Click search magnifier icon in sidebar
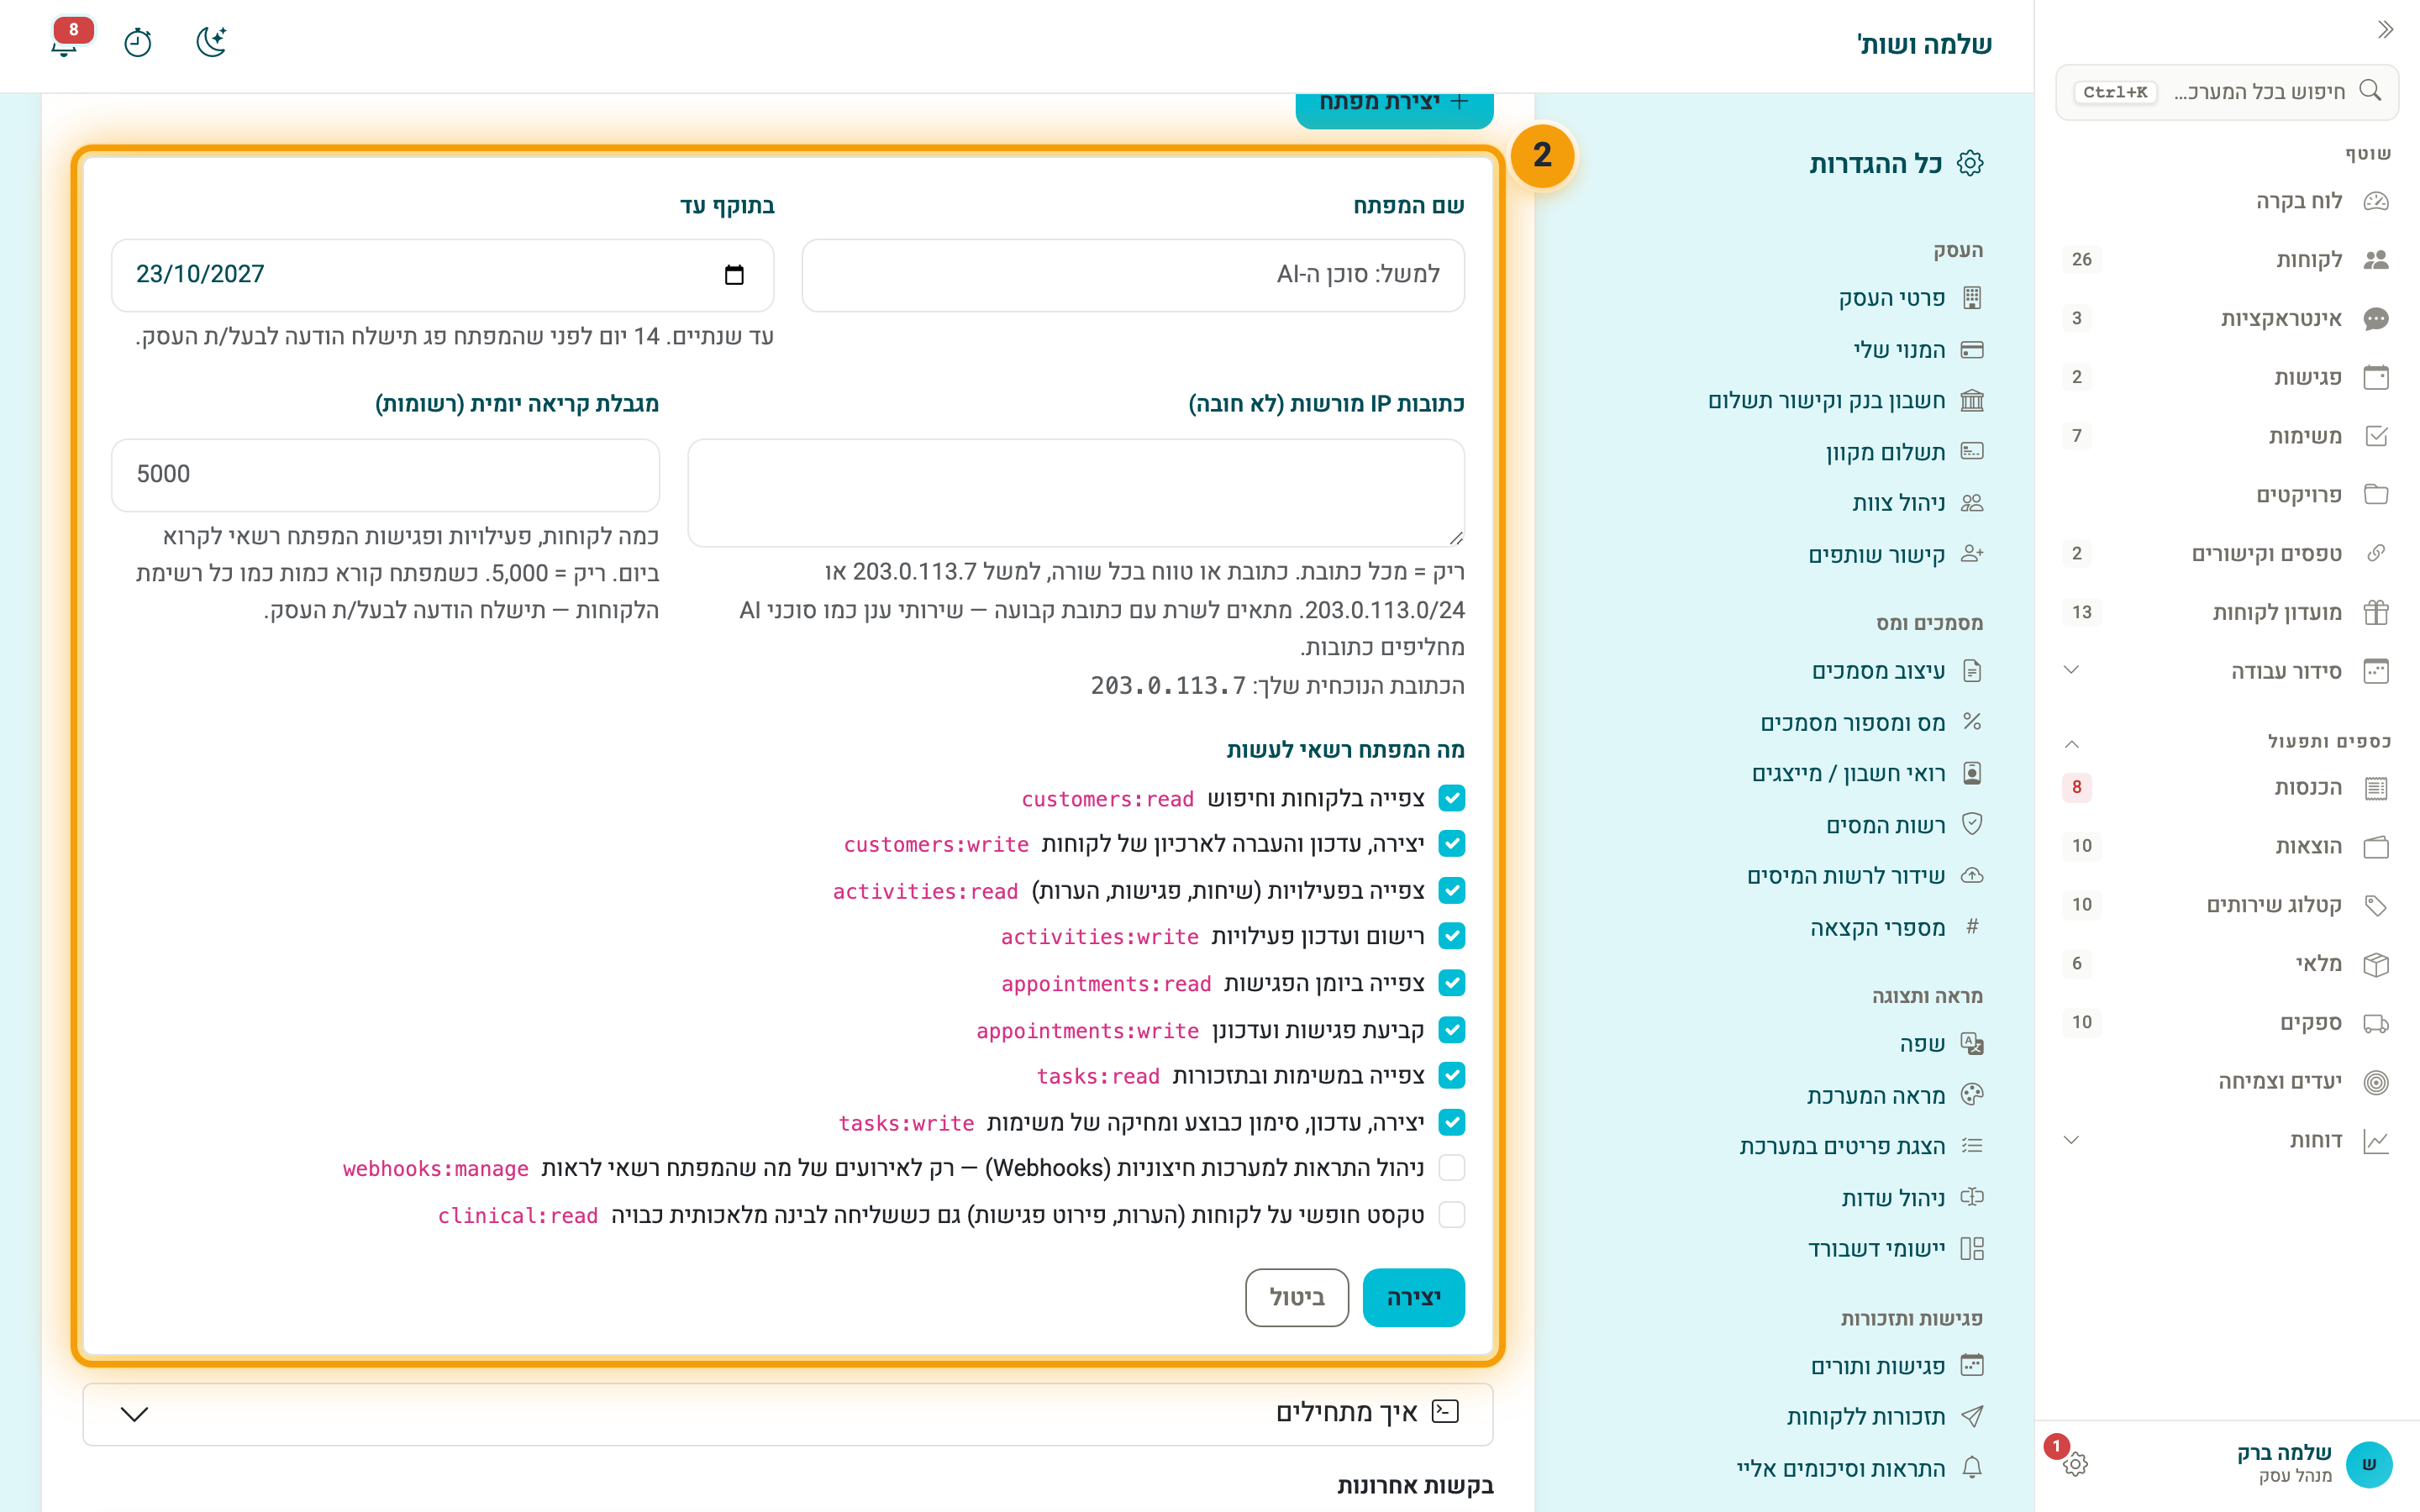The image size is (2420, 1512). click(x=2369, y=91)
